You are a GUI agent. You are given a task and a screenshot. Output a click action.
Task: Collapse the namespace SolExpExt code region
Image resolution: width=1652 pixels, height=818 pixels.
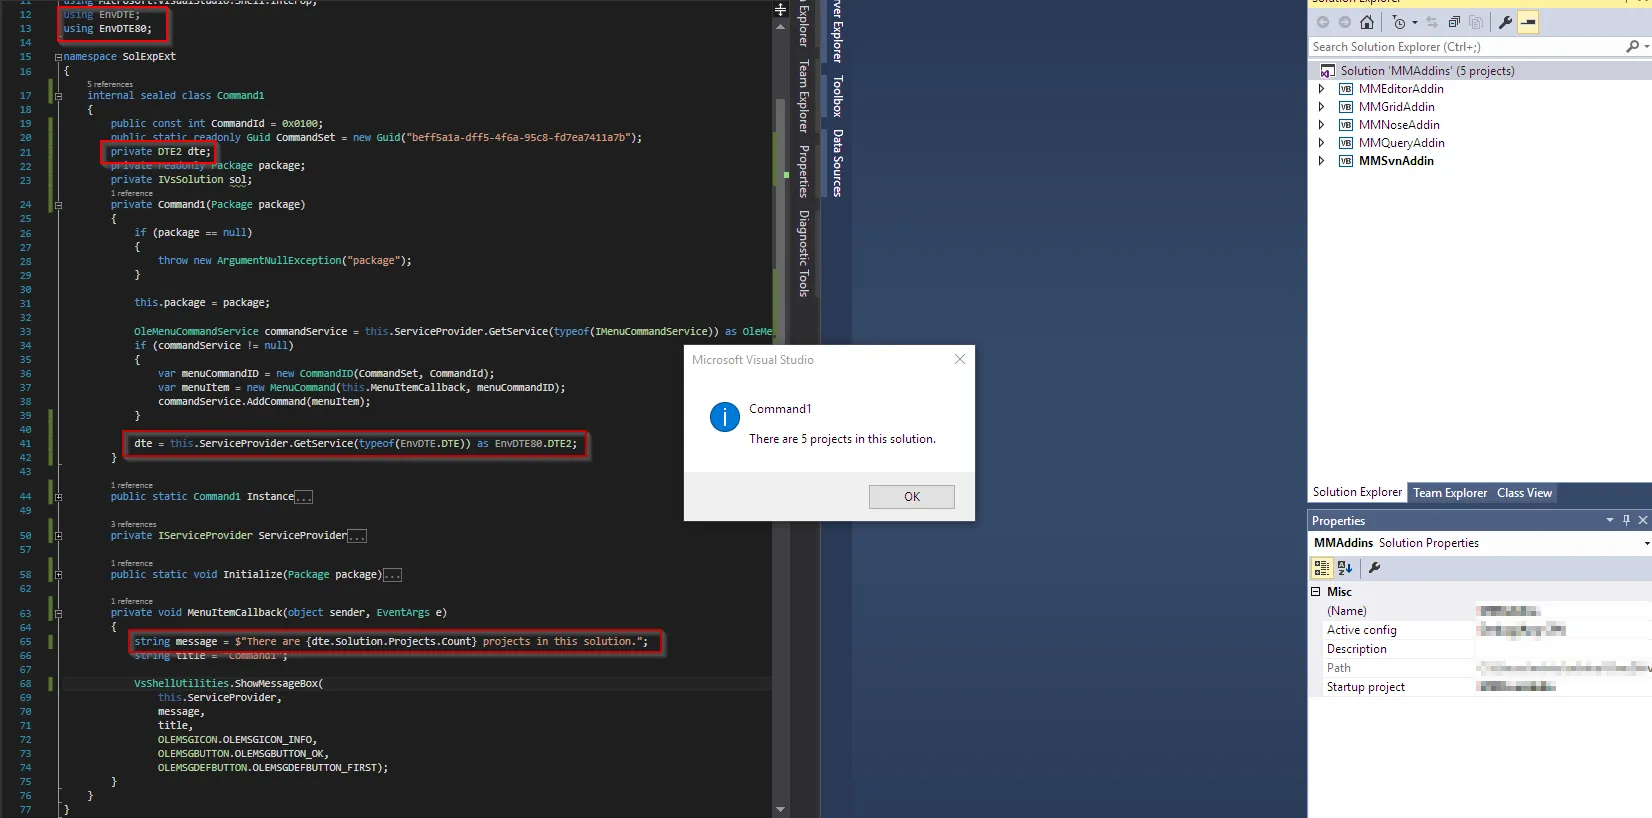tap(58, 57)
